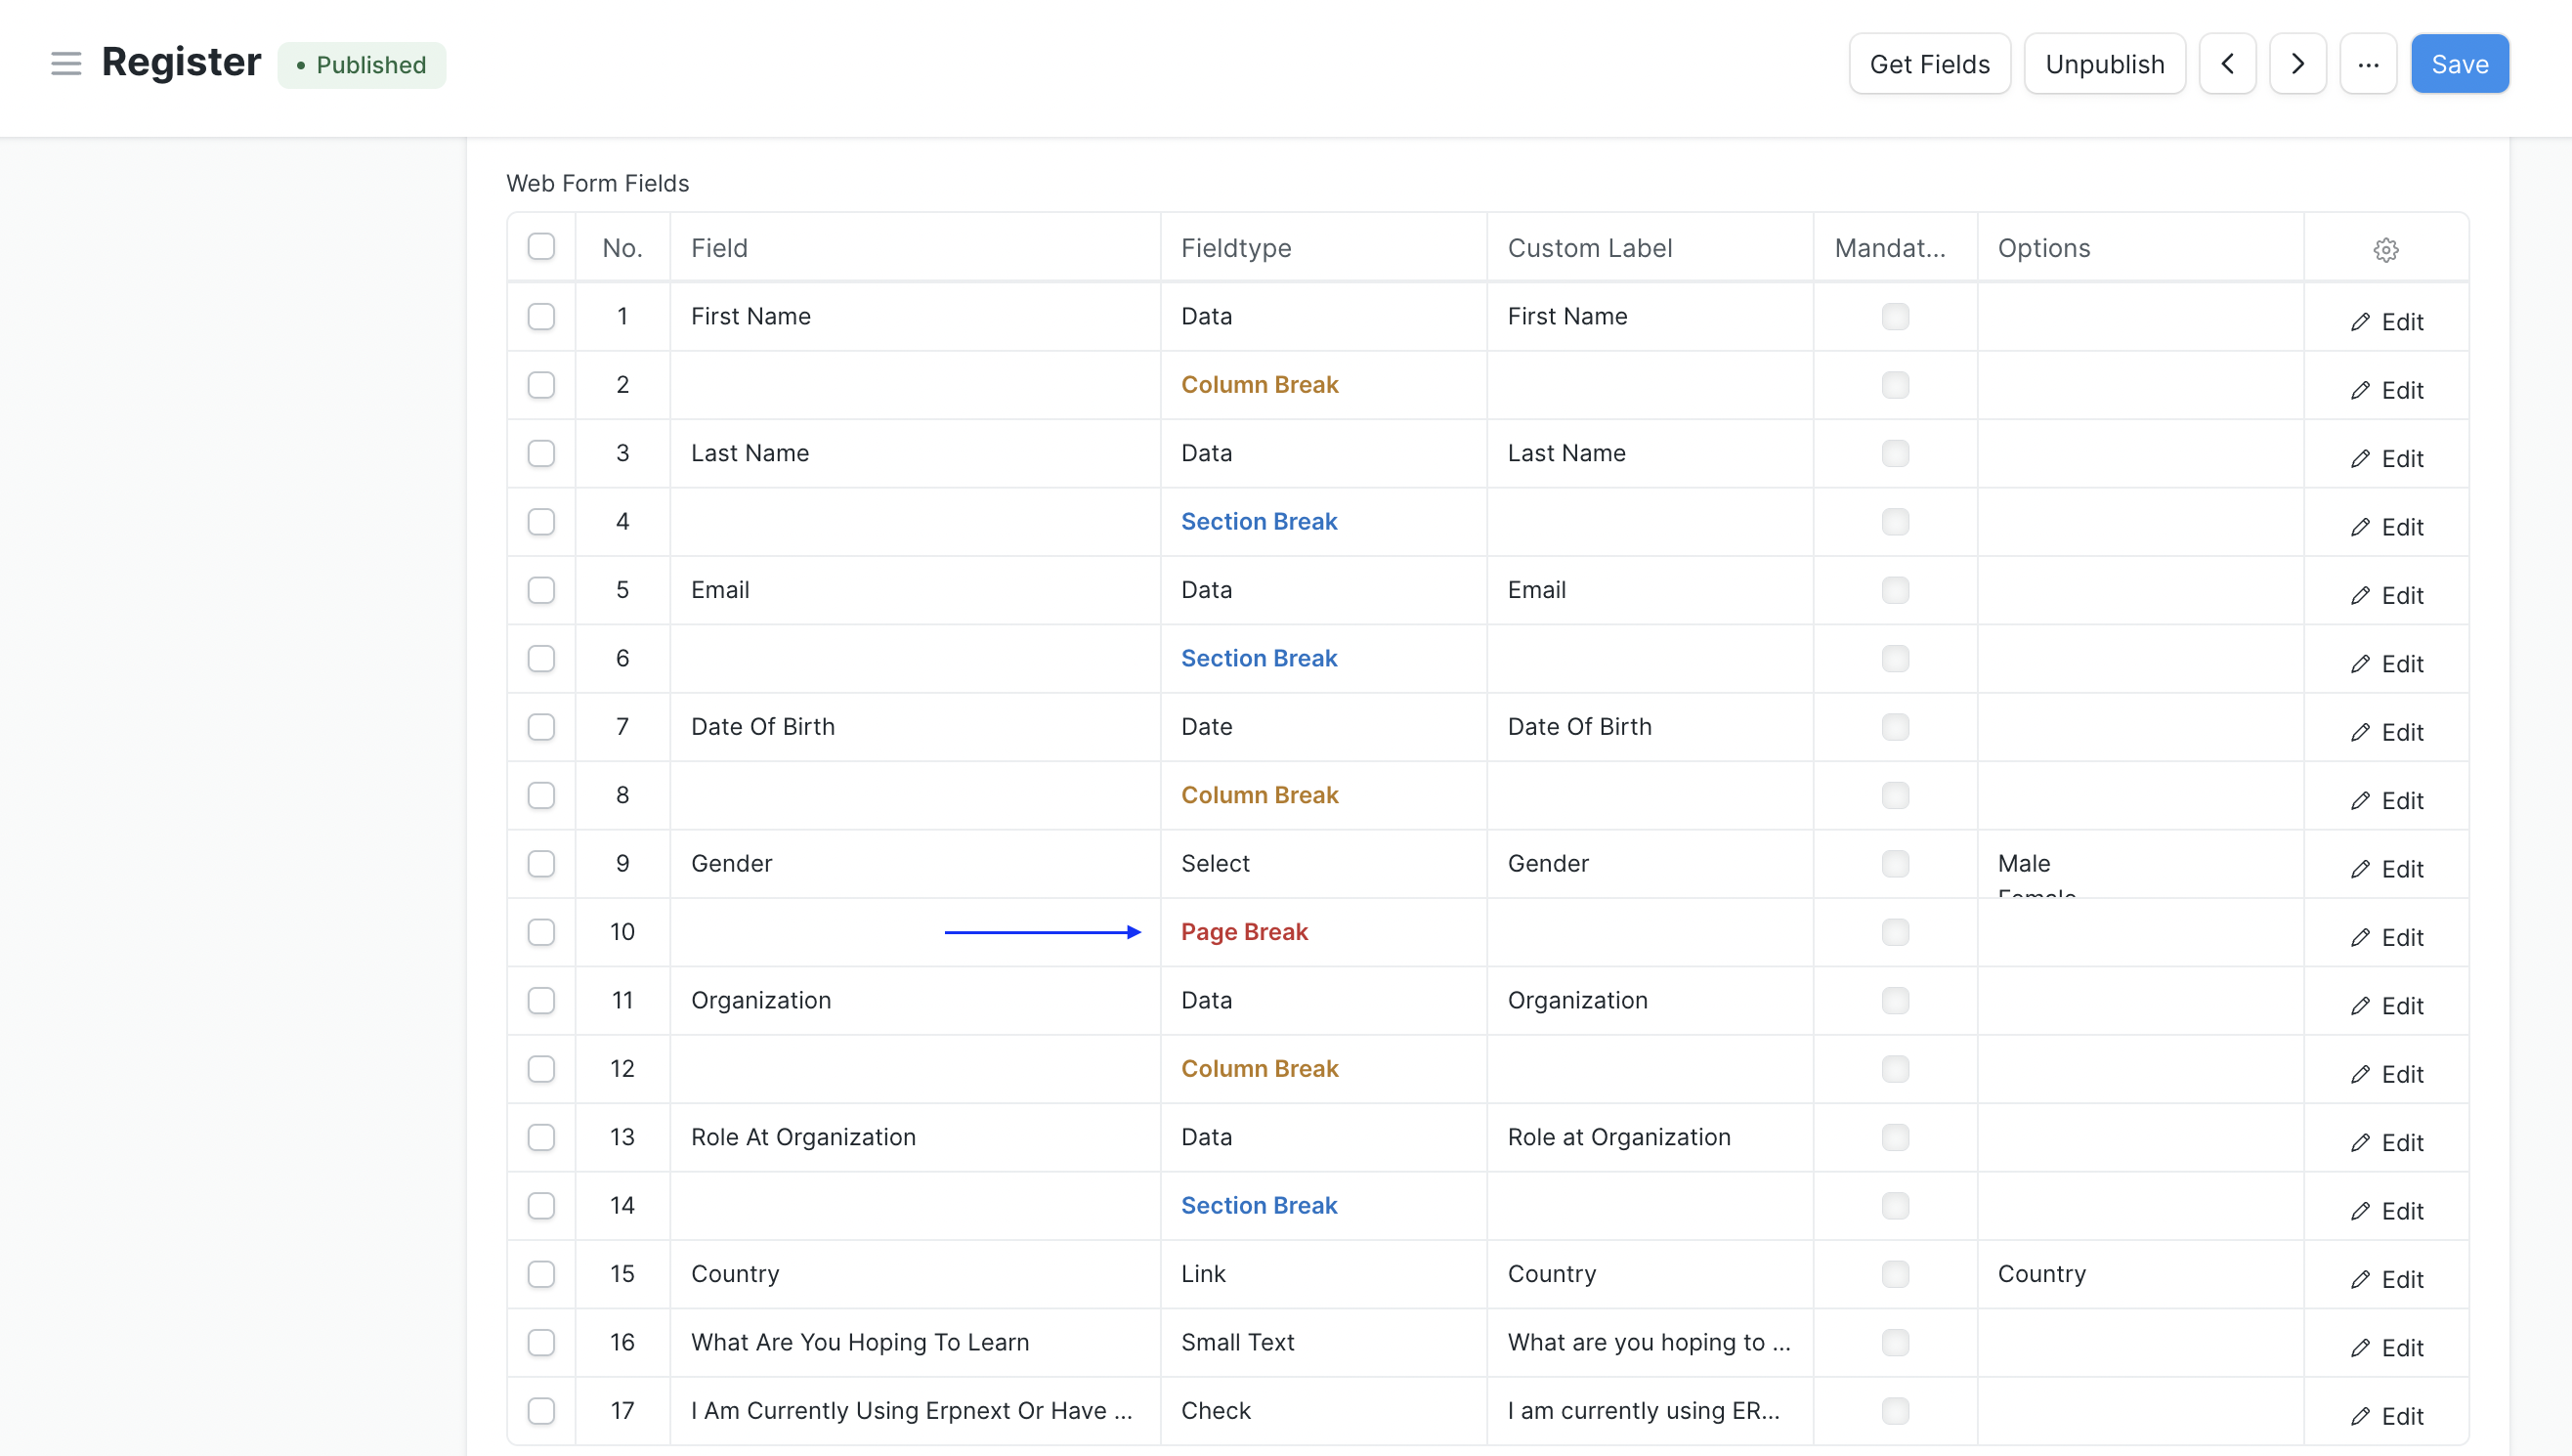Click the Edit icon for Role At Organization
The height and width of the screenshot is (1456, 2572).
click(2386, 1141)
